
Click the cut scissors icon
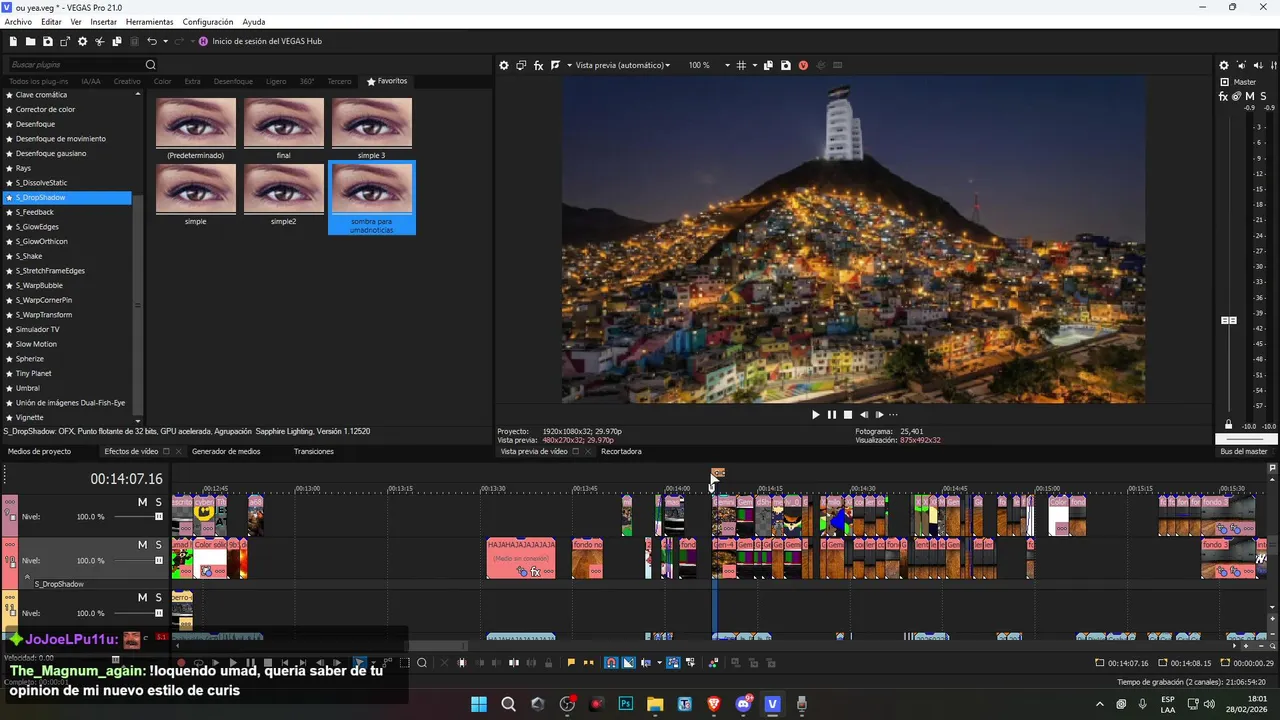(100, 42)
